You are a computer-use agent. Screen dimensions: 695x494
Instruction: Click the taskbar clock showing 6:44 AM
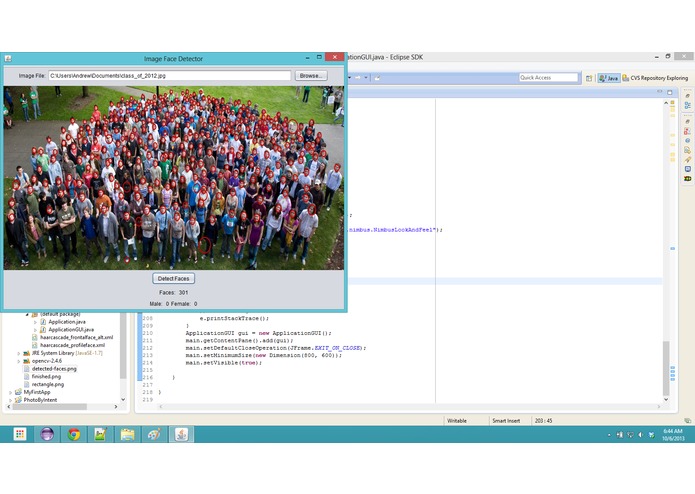coord(673,435)
